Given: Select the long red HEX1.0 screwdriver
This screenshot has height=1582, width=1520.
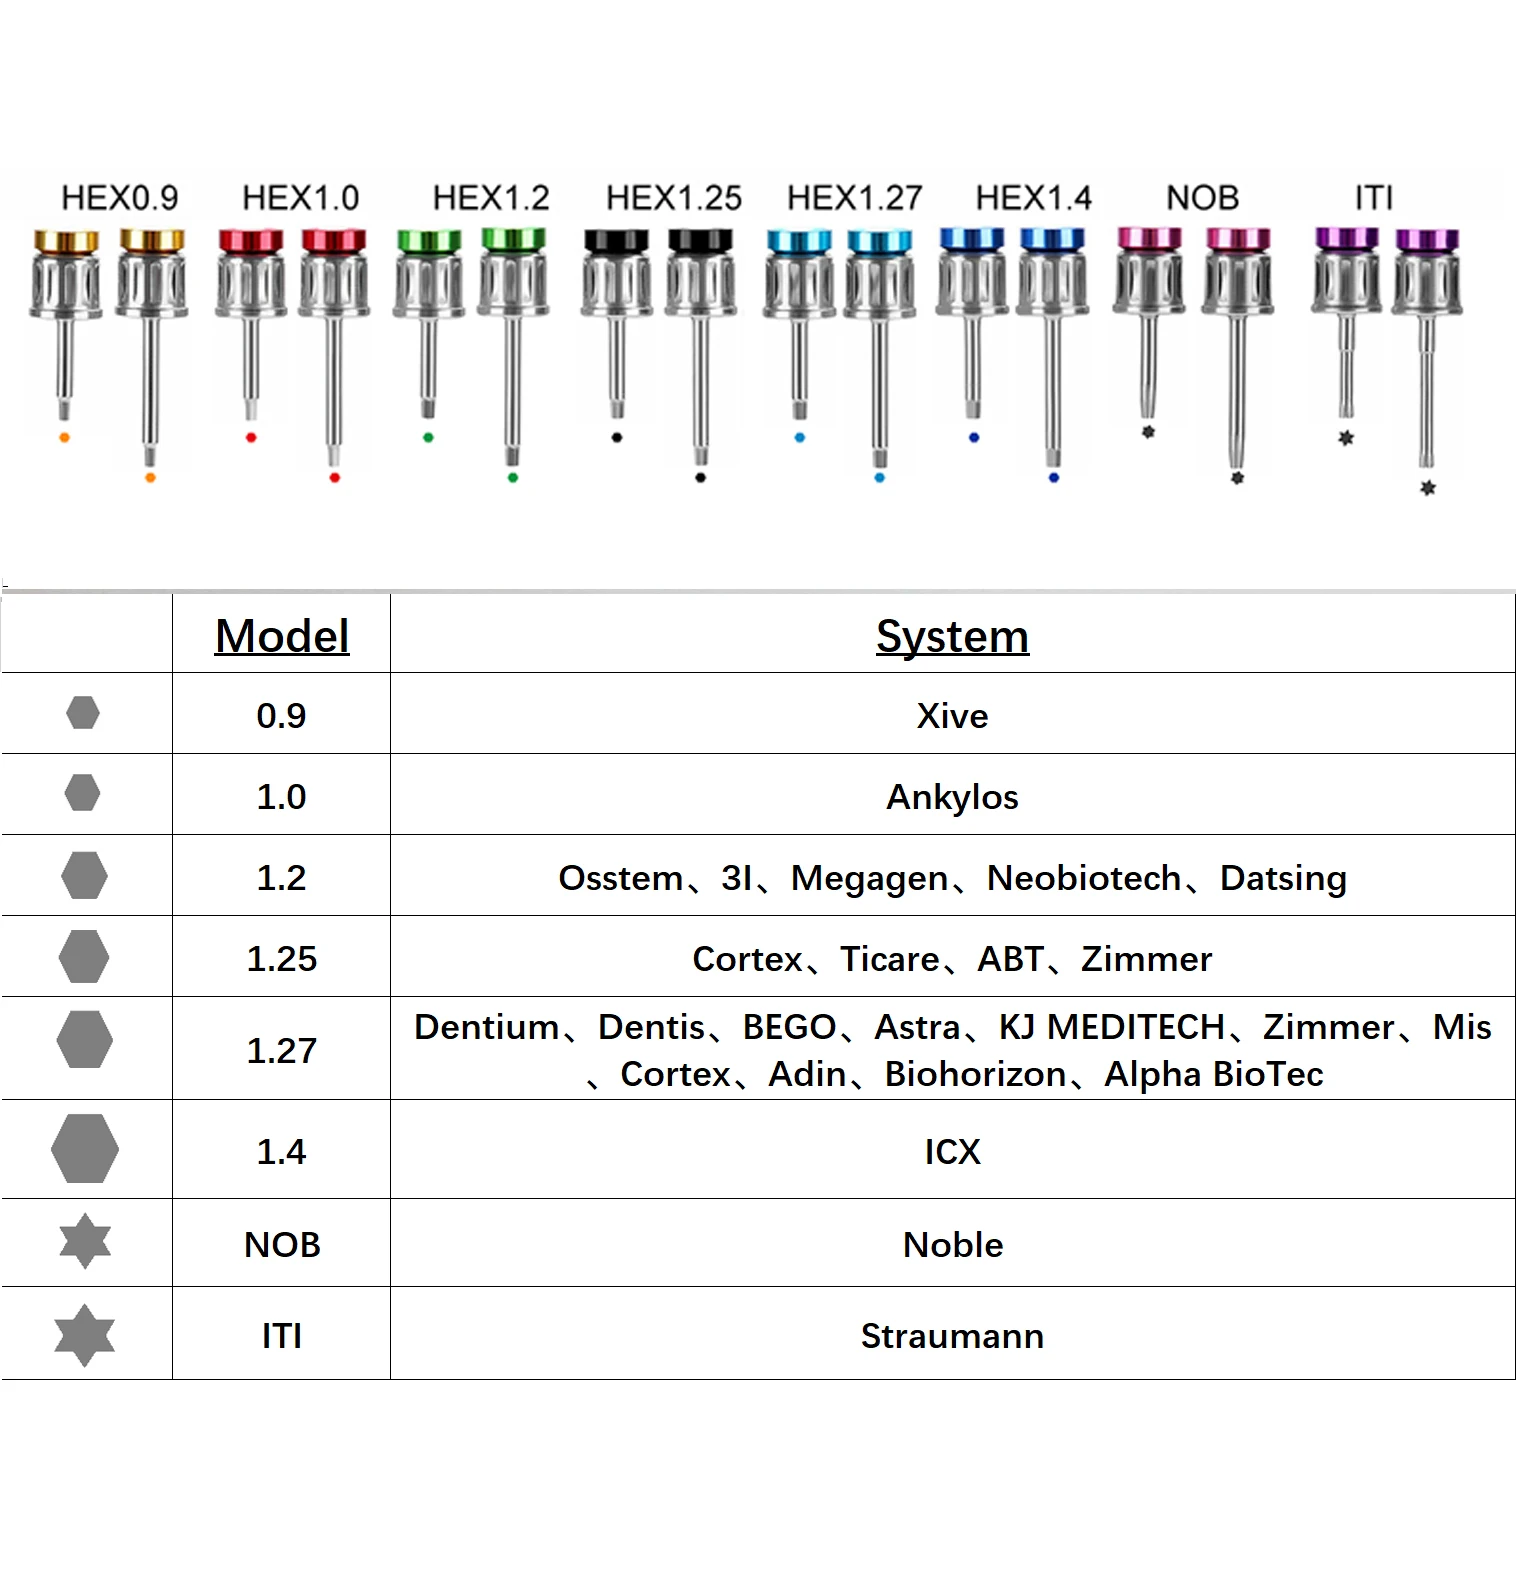Looking at the screenshot, I should [334, 348].
